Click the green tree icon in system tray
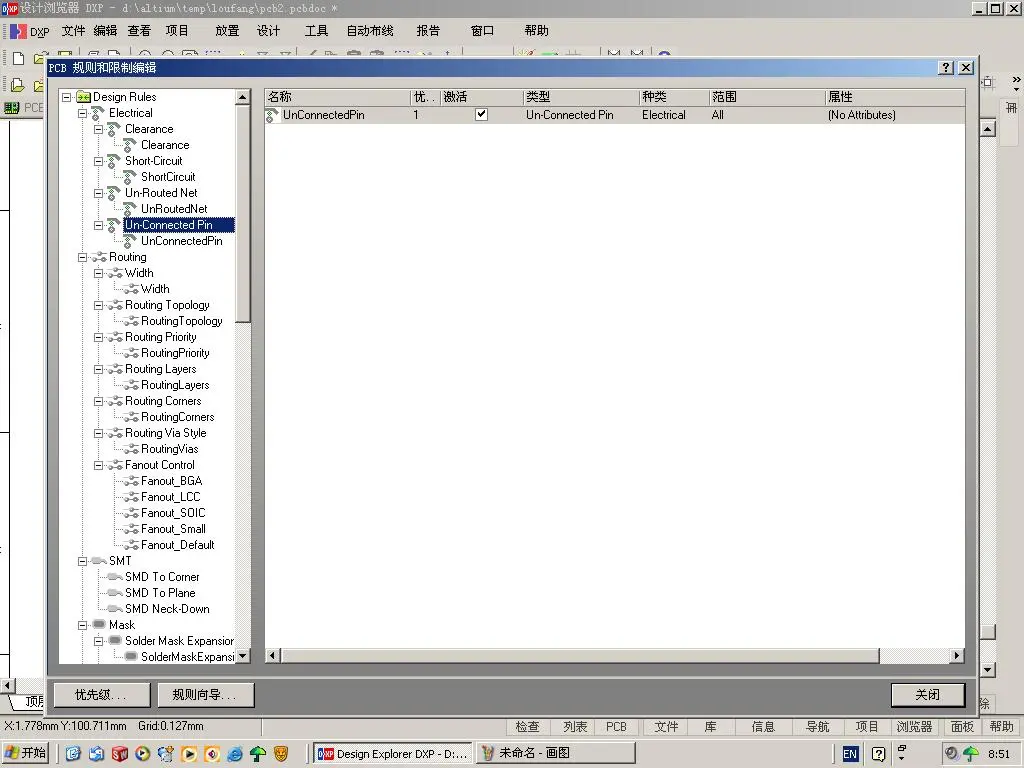Screen dimensions: 1024x768 (970, 754)
